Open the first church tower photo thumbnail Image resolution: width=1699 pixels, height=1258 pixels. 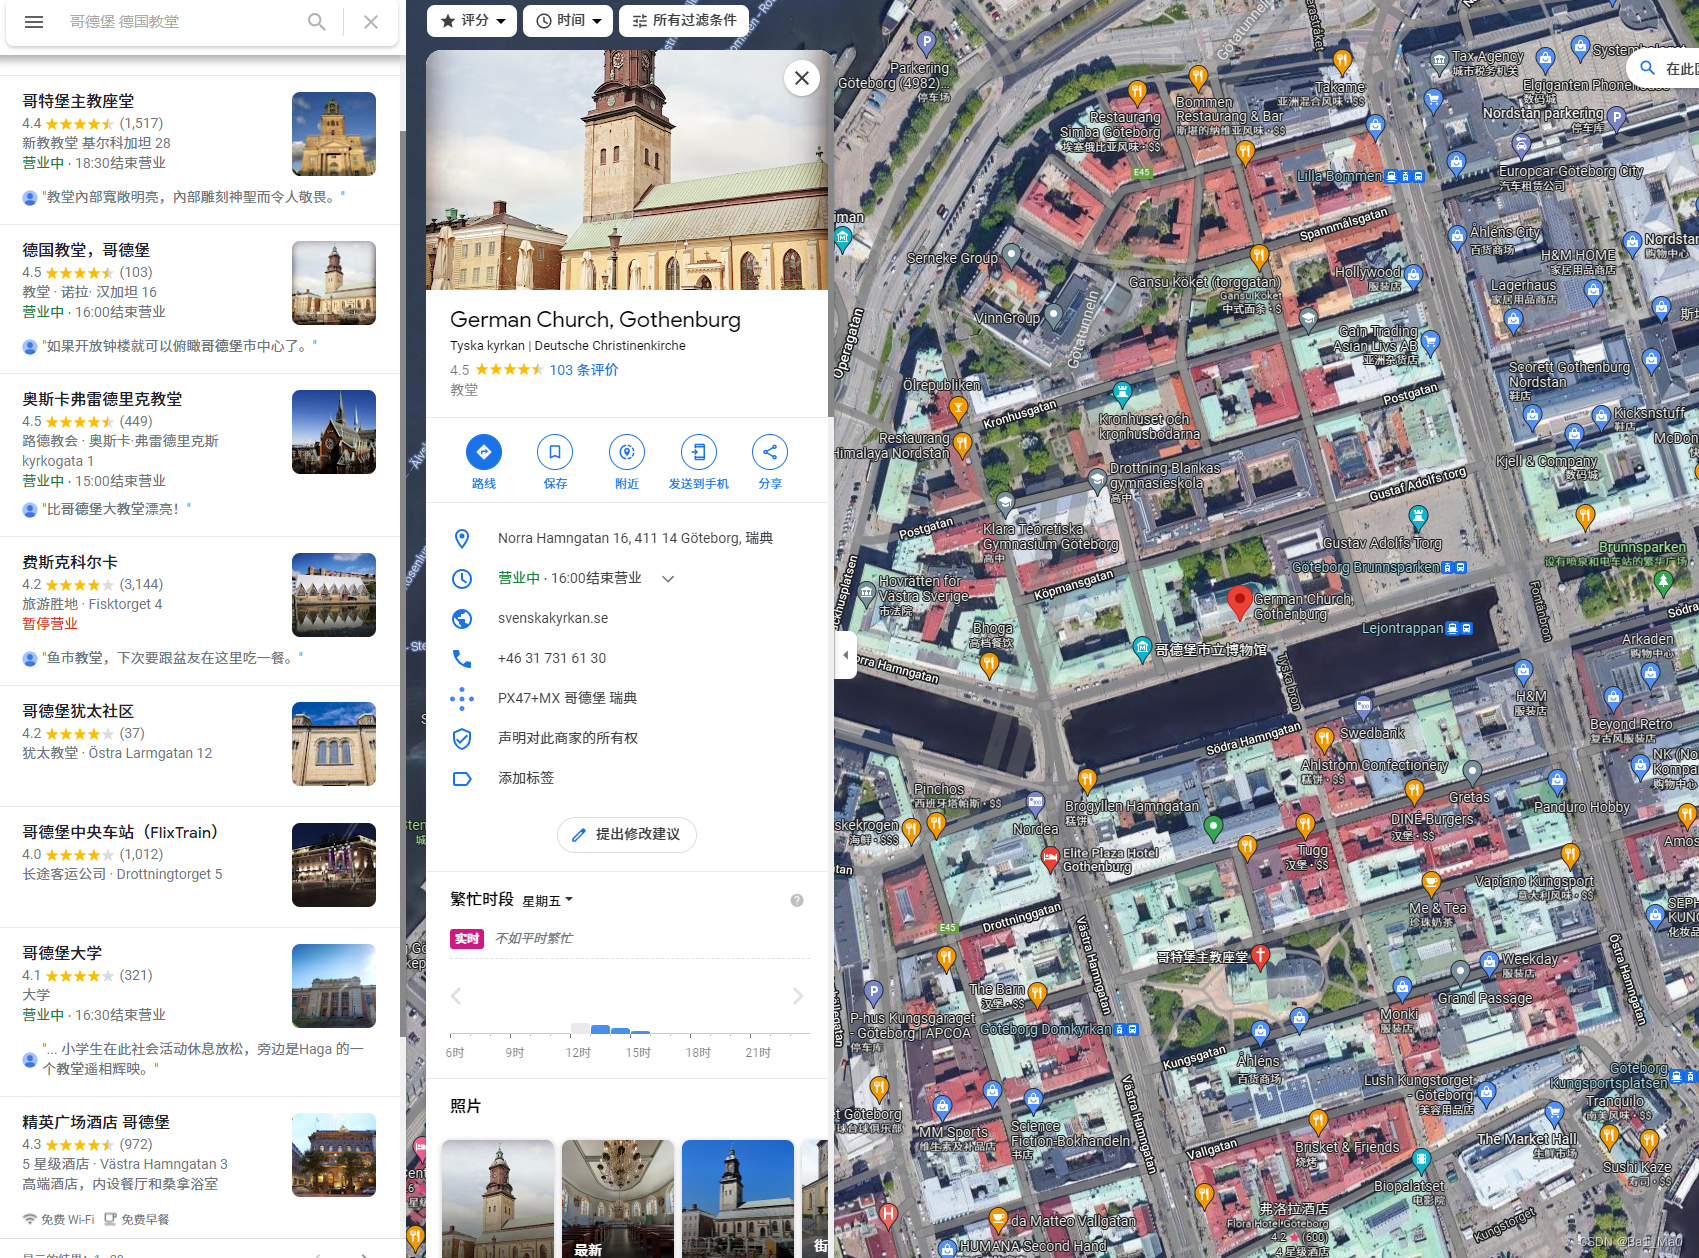498,1199
